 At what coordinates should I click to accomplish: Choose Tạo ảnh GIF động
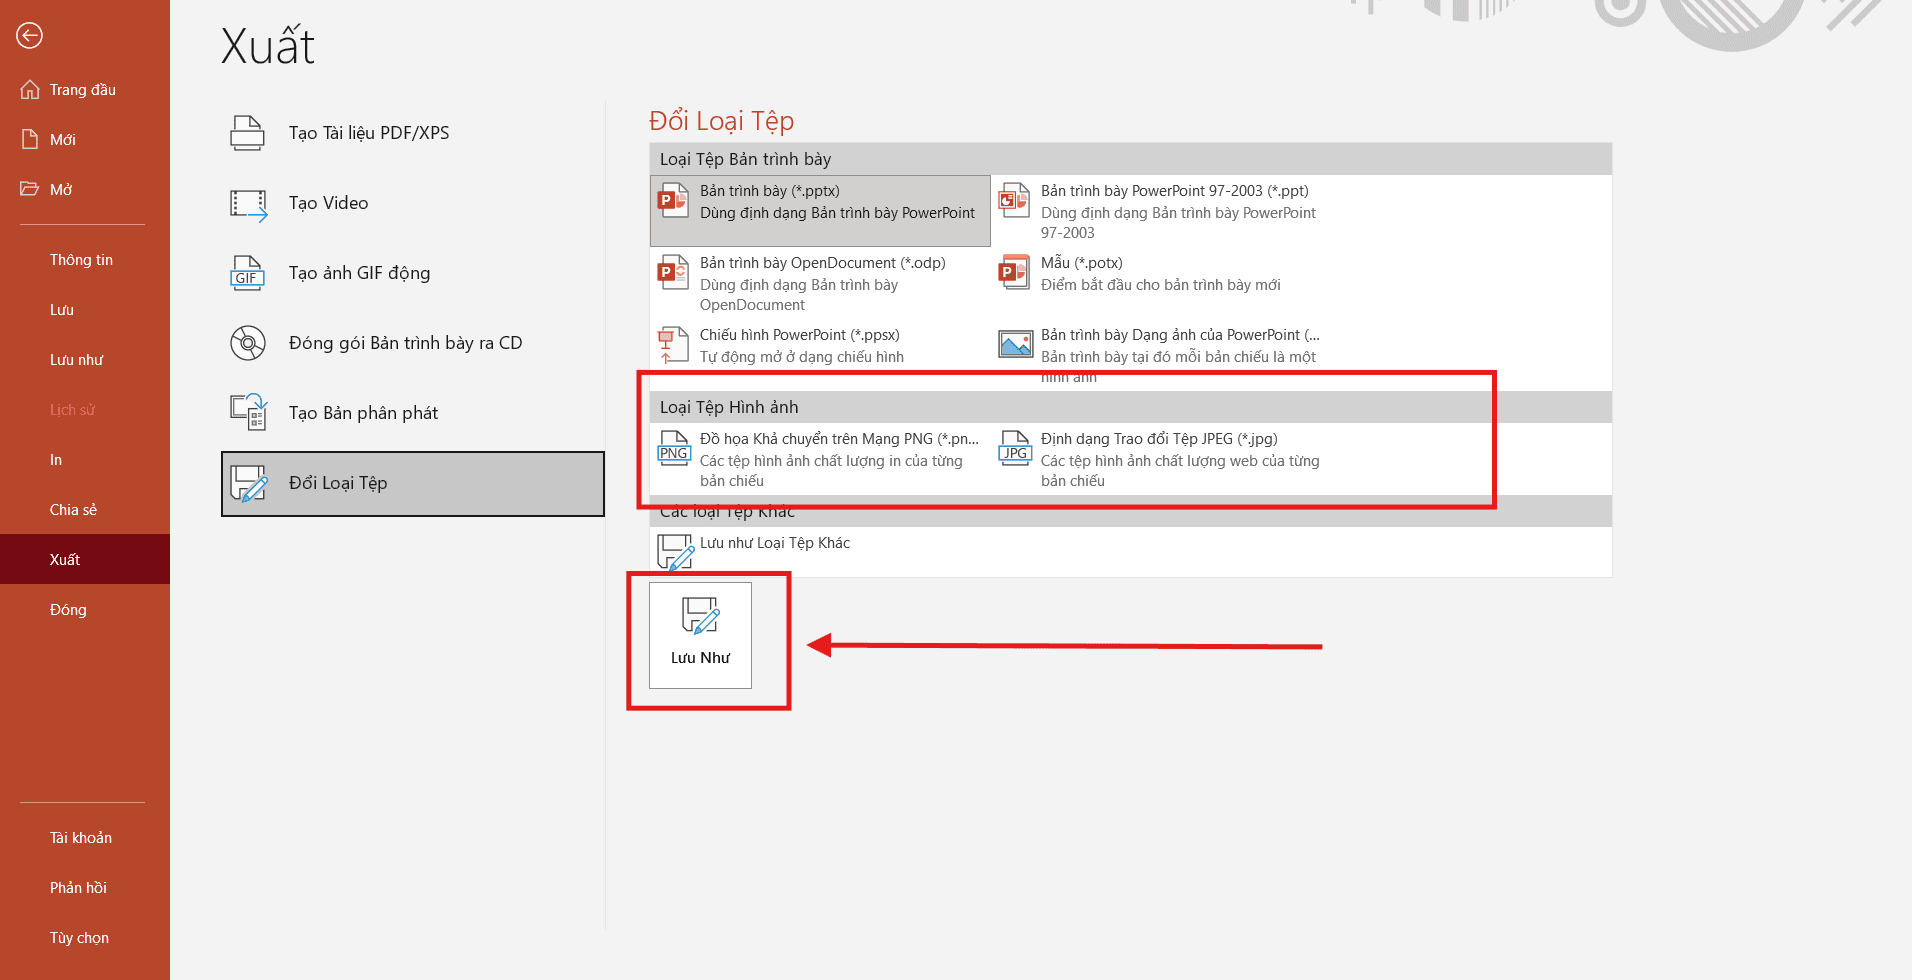click(x=413, y=273)
